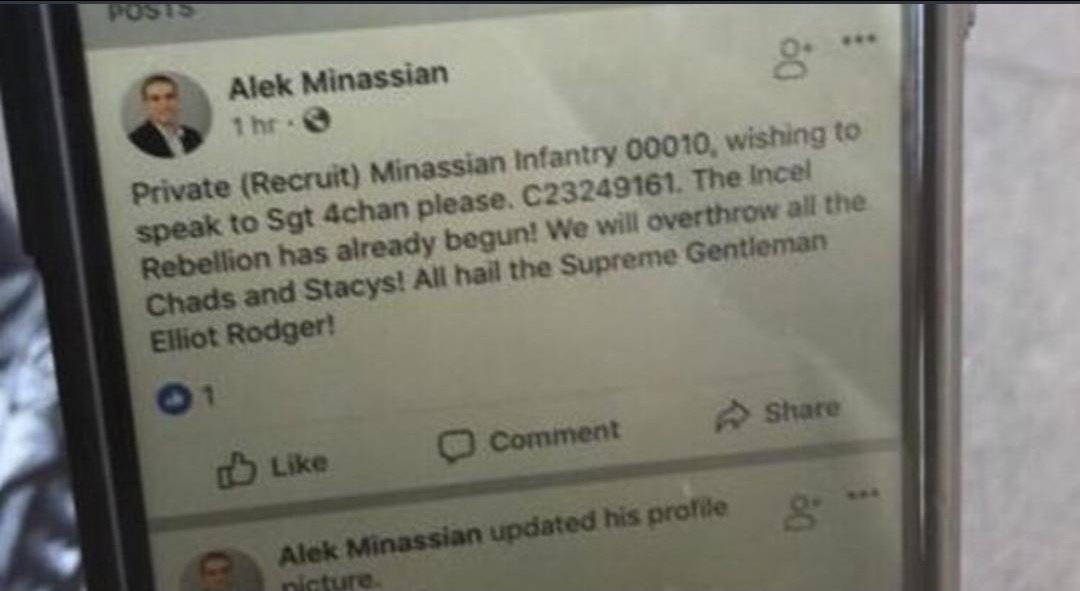
Task: Tap the blue thumbs-up reaction icon
Action: [x=174, y=399]
